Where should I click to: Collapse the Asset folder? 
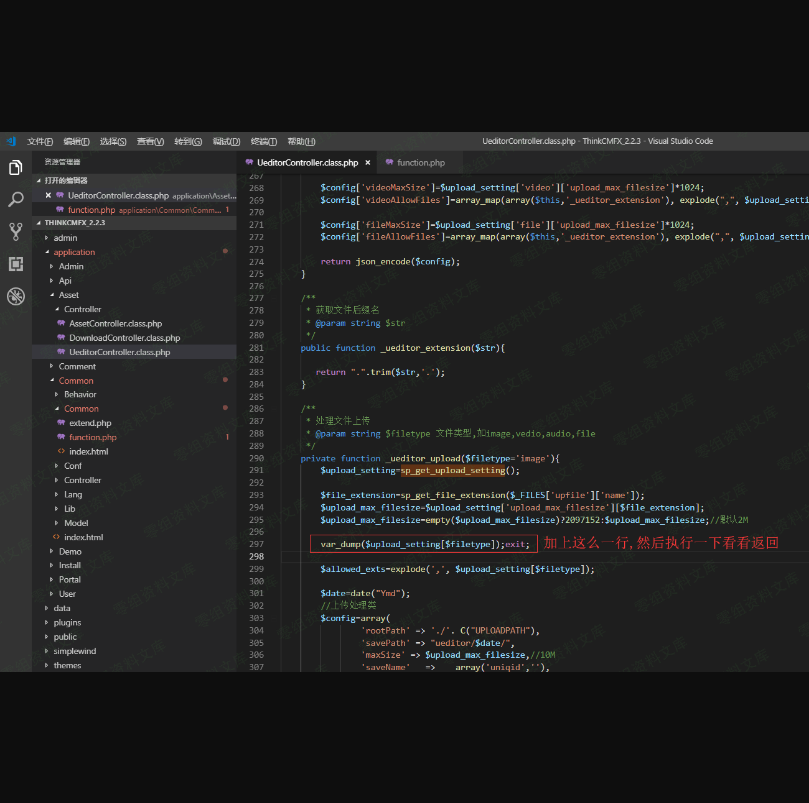(68, 295)
